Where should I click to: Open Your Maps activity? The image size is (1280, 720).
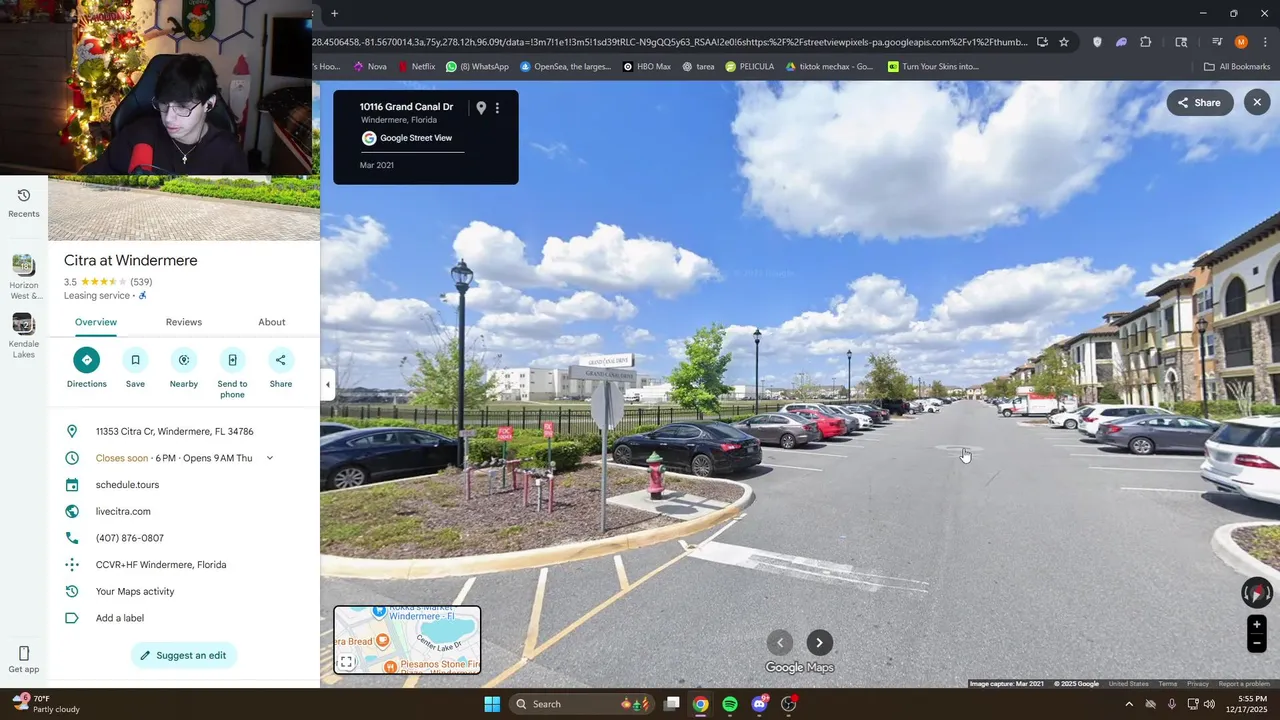(x=135, y=591)
